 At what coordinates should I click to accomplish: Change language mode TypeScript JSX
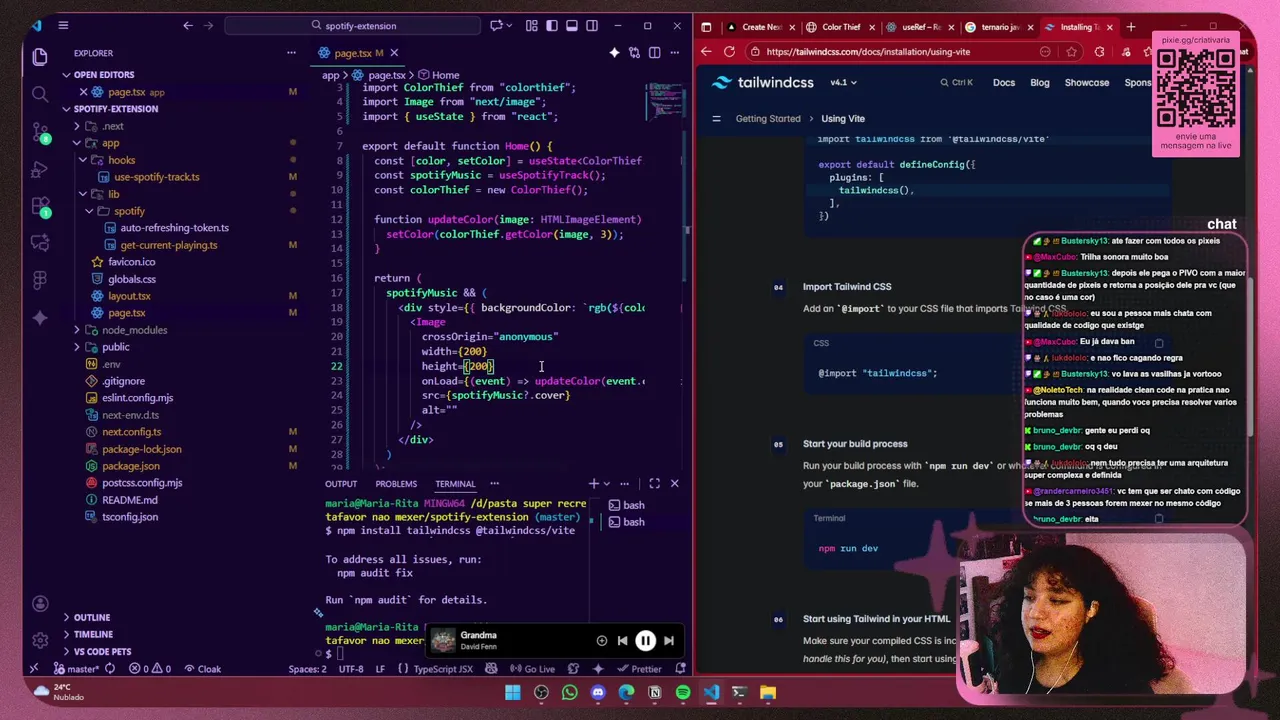click(x=443, y=669)
